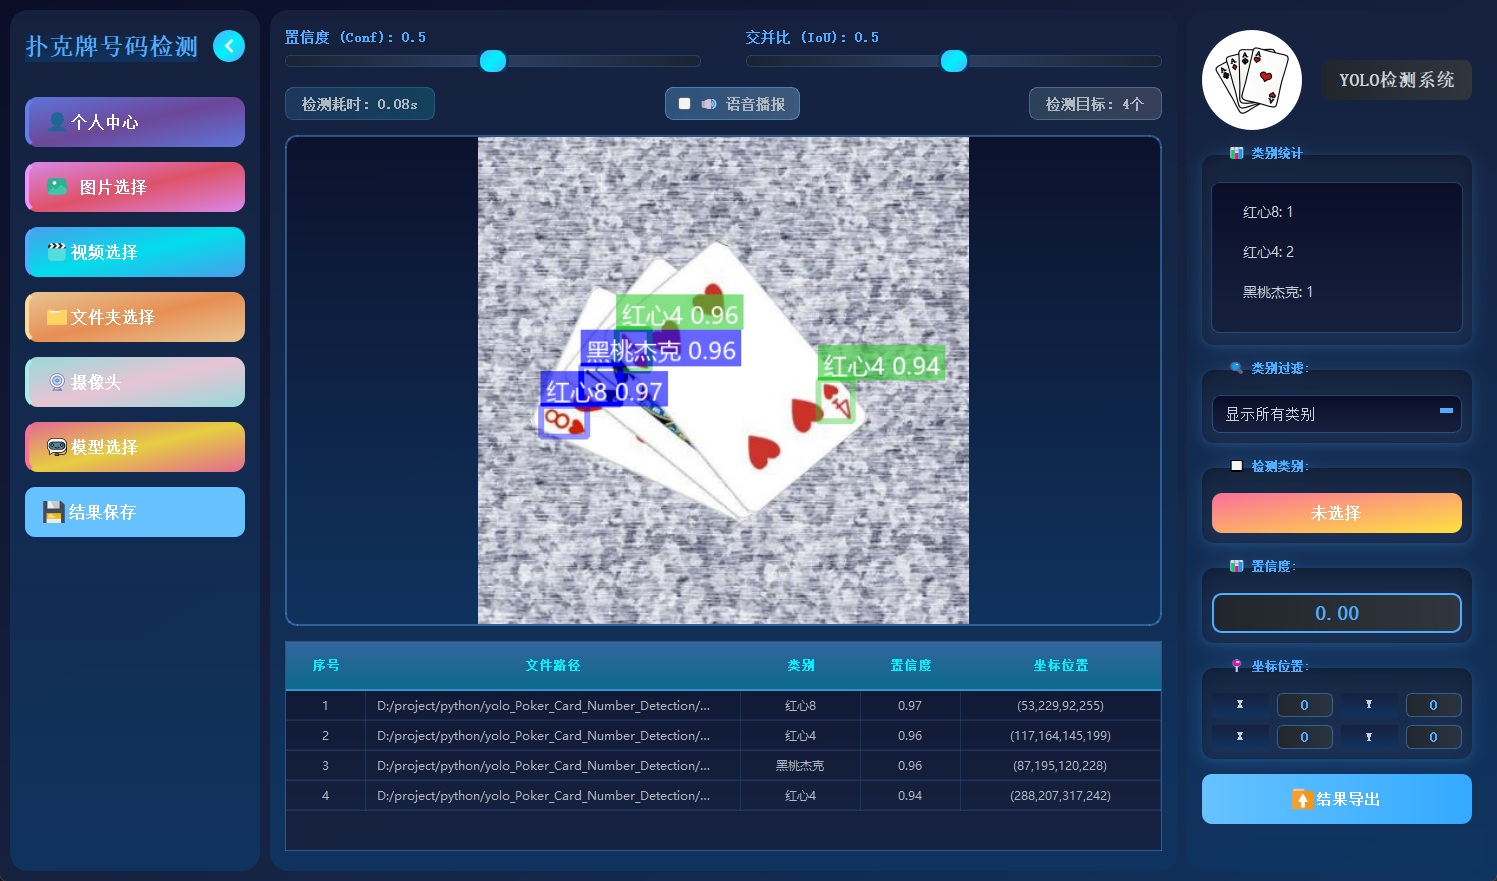1497x881 pixels.
Task: Click the 类别 column header
Action: pyautogui.click(x=801, y=665)
